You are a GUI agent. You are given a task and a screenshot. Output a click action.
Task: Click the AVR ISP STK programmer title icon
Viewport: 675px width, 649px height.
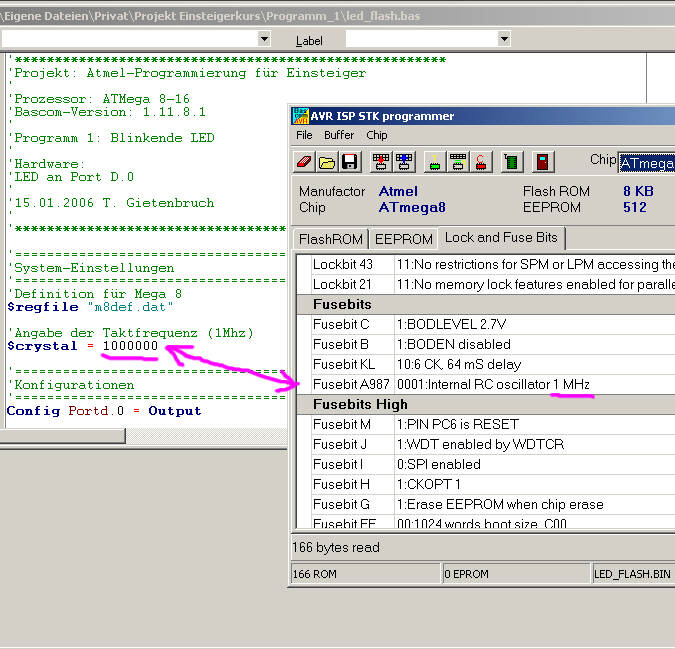point(300,116)
